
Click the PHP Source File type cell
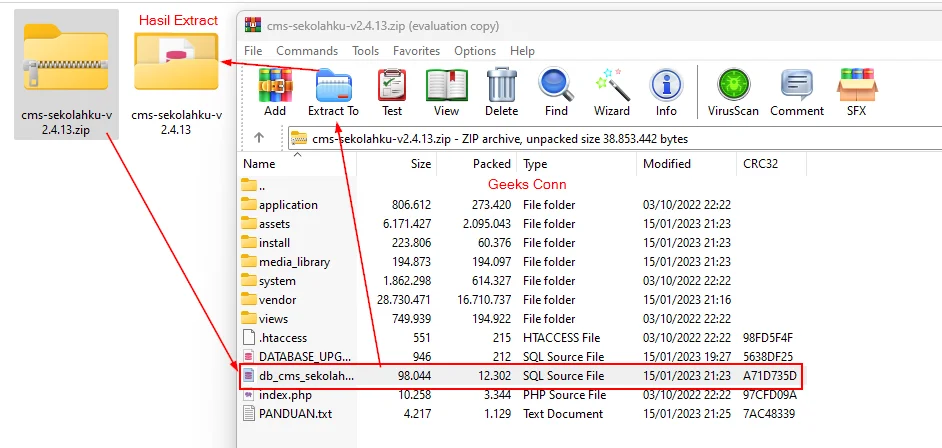click(x=564, y=395)
